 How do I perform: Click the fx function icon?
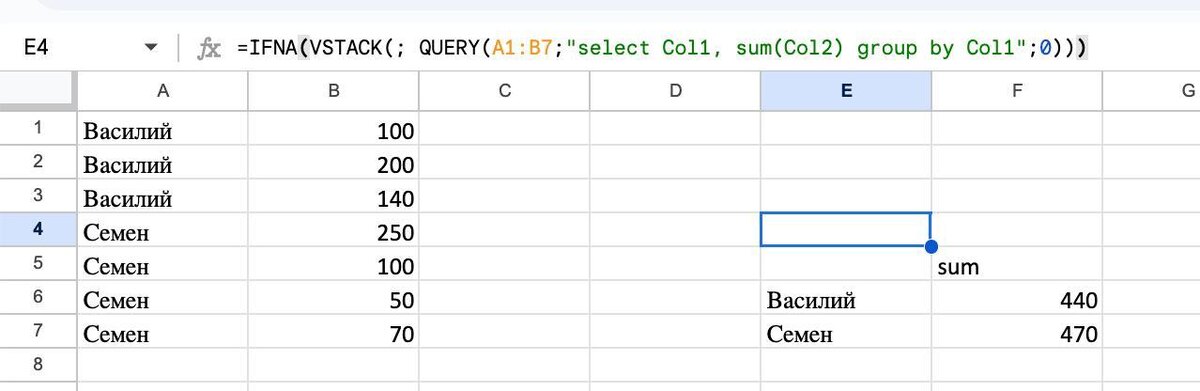click(209, 48)
